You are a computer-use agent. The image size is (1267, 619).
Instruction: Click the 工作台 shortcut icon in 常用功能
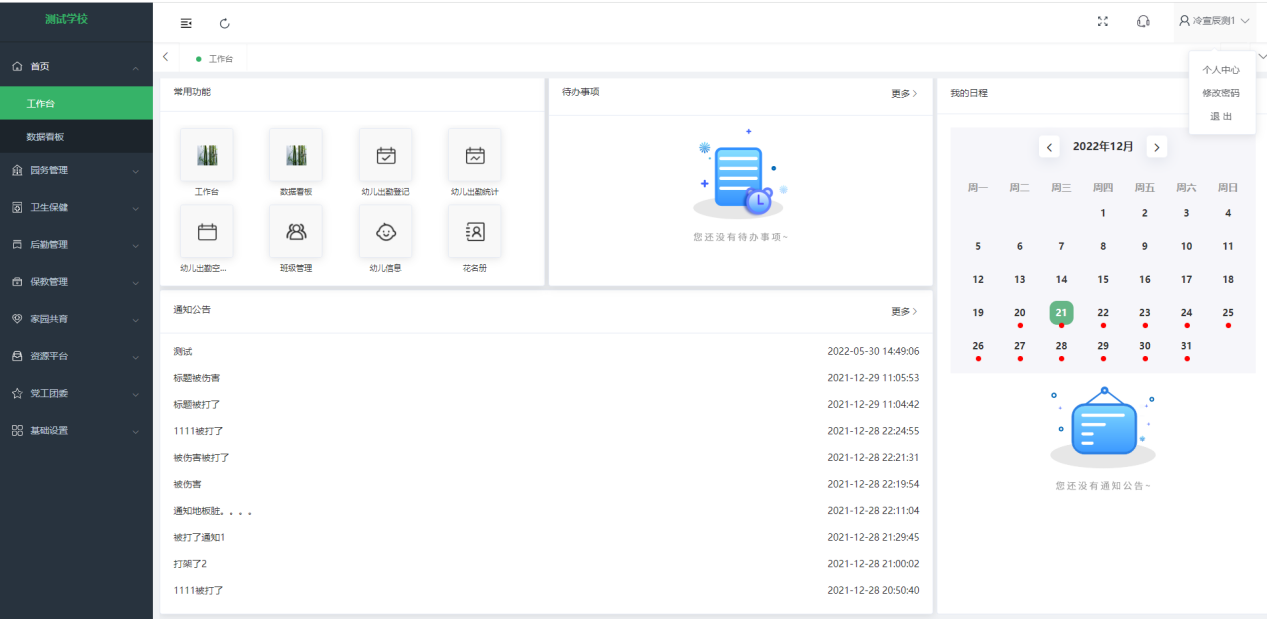tap(207, 155)
